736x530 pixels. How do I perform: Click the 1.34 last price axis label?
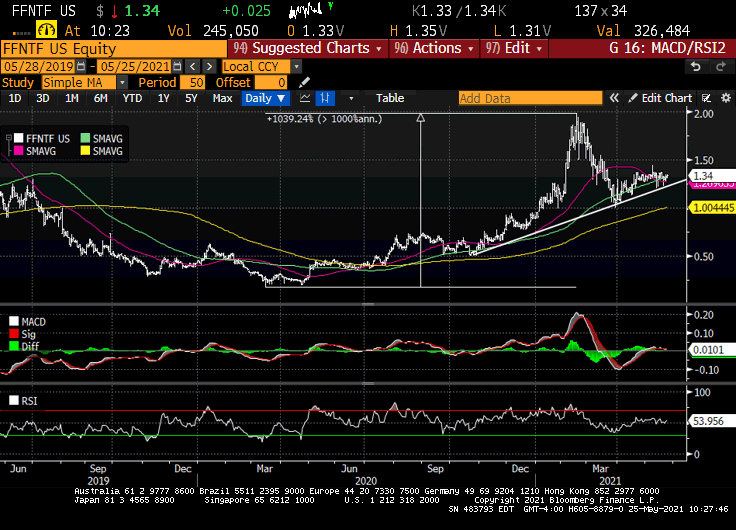pos(712,176)
